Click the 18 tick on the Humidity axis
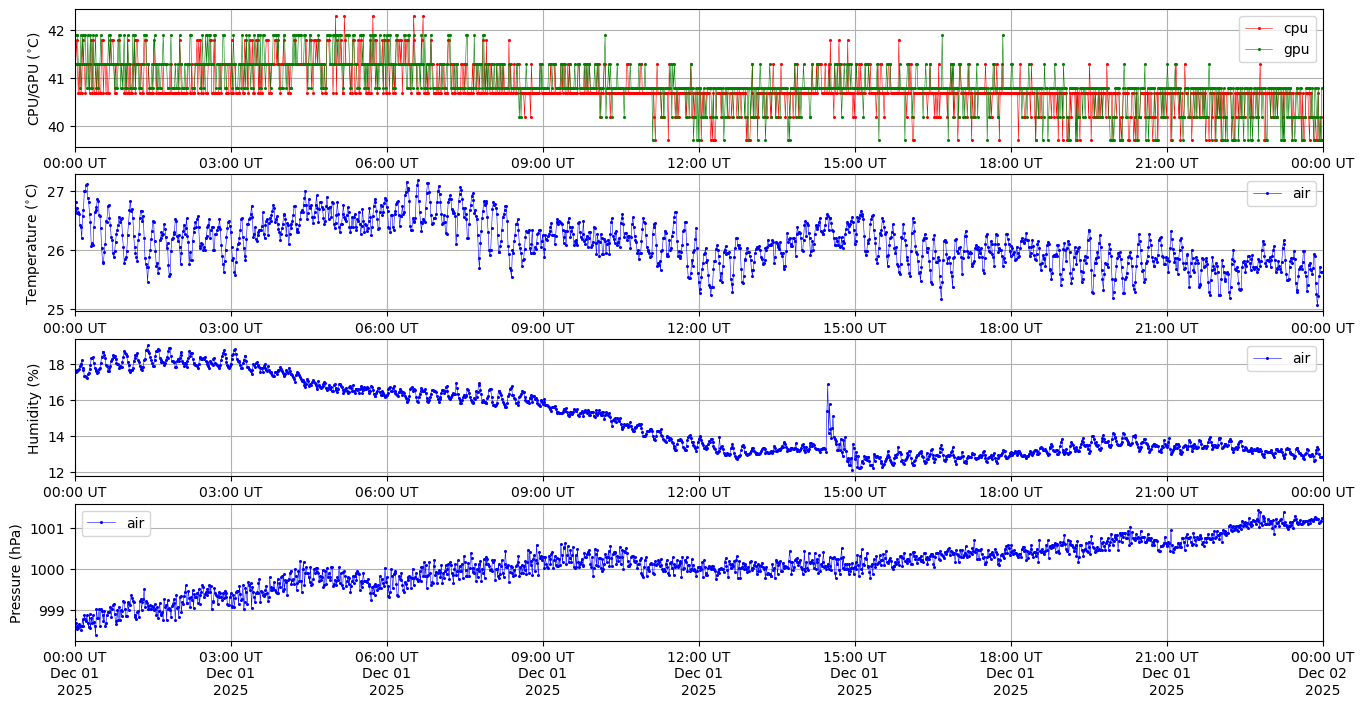This screenshot has width=1364, height=707. point(58,364)
